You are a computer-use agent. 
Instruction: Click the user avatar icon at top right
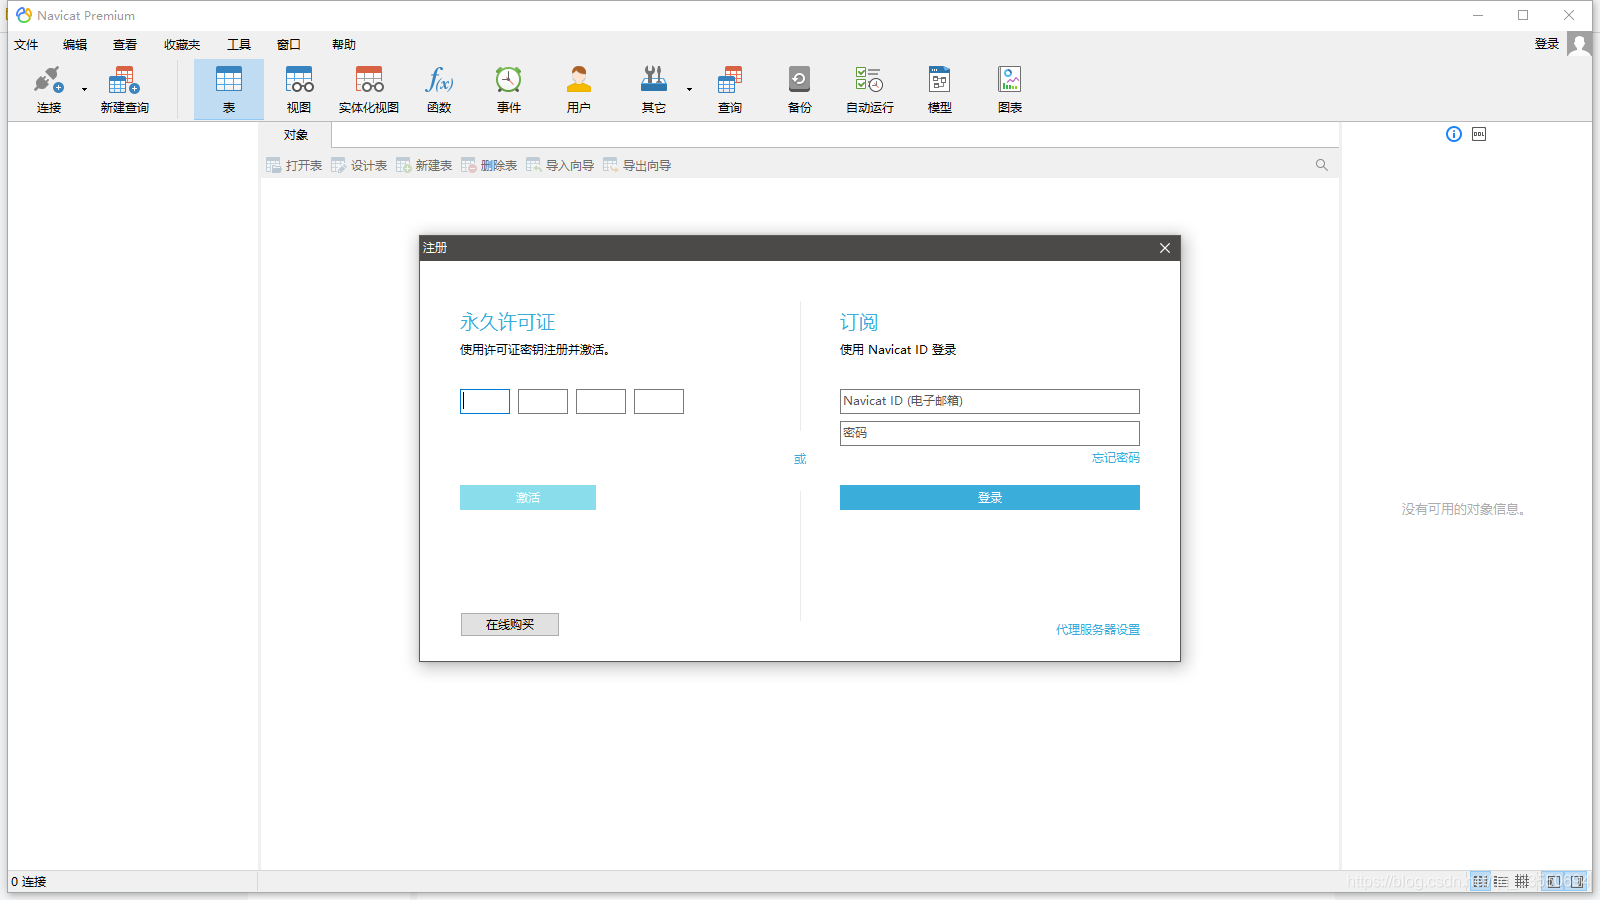click(x=1580, y=44)
